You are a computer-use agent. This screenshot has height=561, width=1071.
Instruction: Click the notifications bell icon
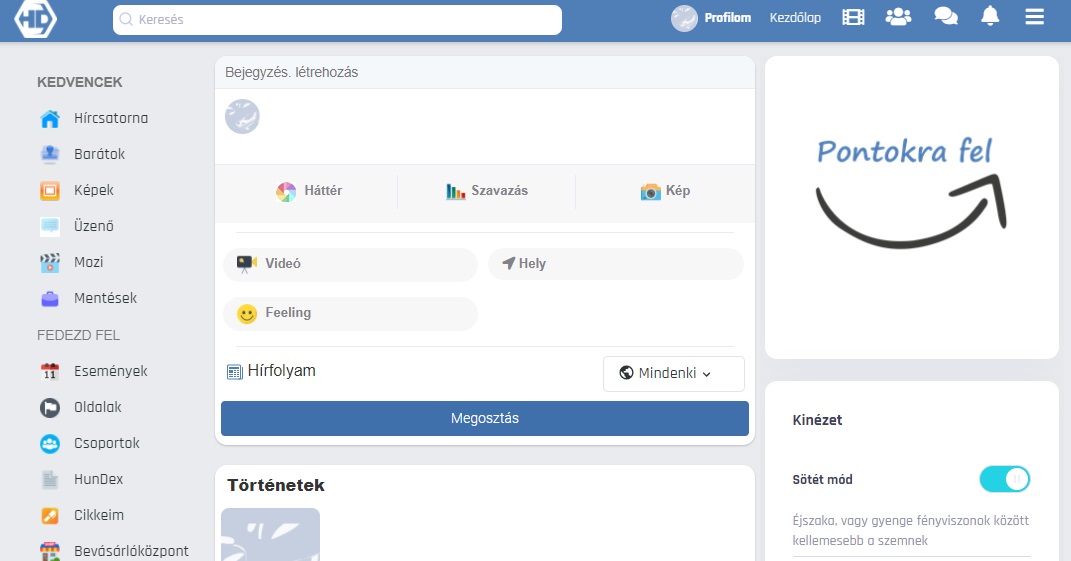tap(990, 17)
